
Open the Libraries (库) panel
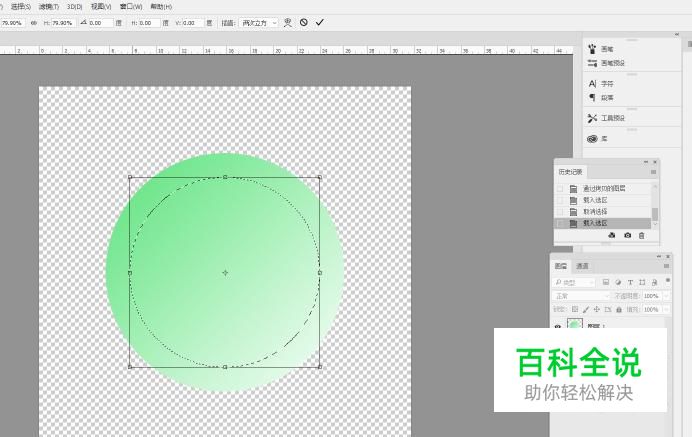pyautogui.click(x=598, y=139)
